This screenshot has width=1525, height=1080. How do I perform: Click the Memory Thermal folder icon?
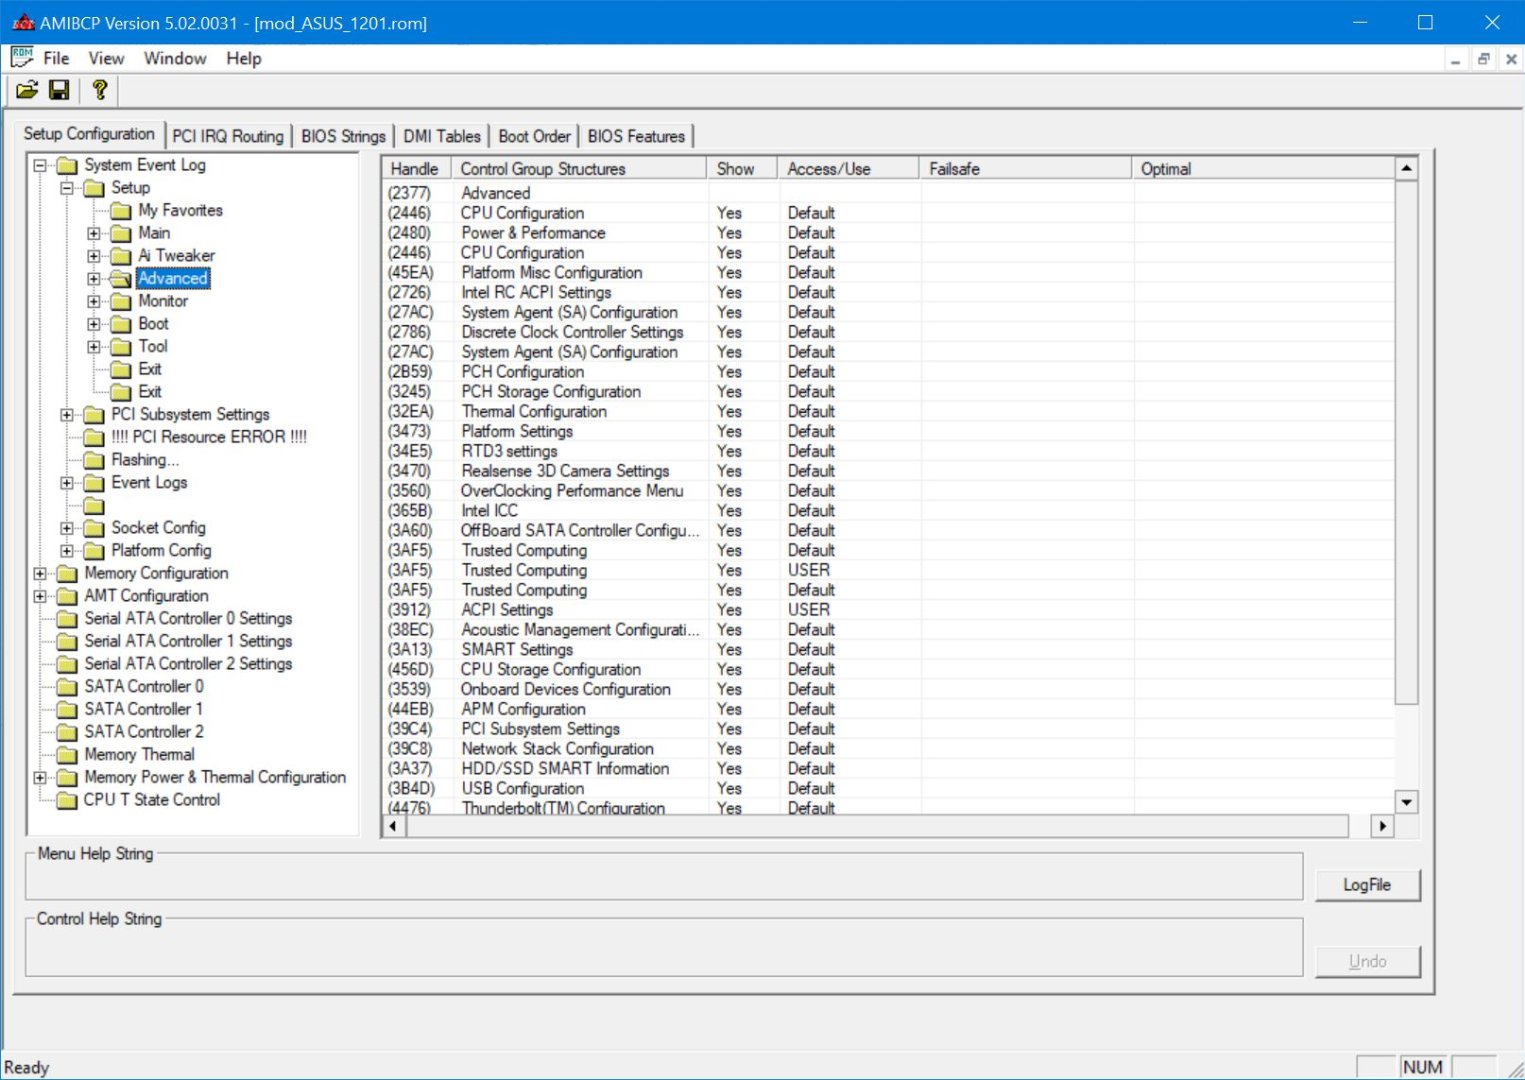tap(67, 755)
